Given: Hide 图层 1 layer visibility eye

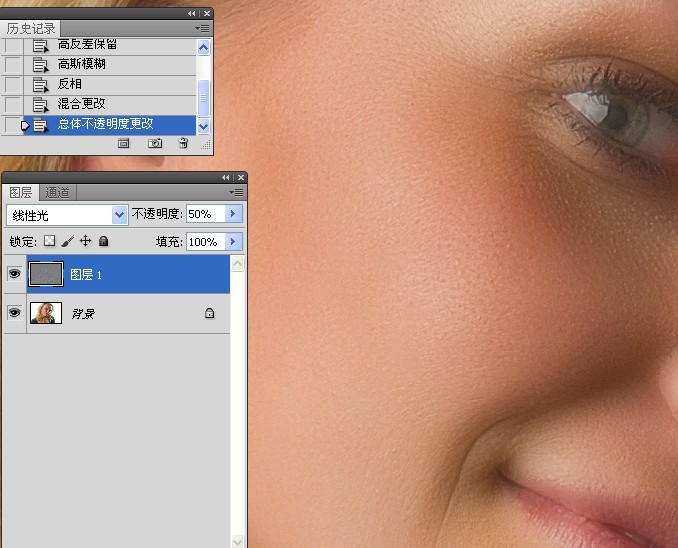Looking at the screenshot, I should point(14,274).
